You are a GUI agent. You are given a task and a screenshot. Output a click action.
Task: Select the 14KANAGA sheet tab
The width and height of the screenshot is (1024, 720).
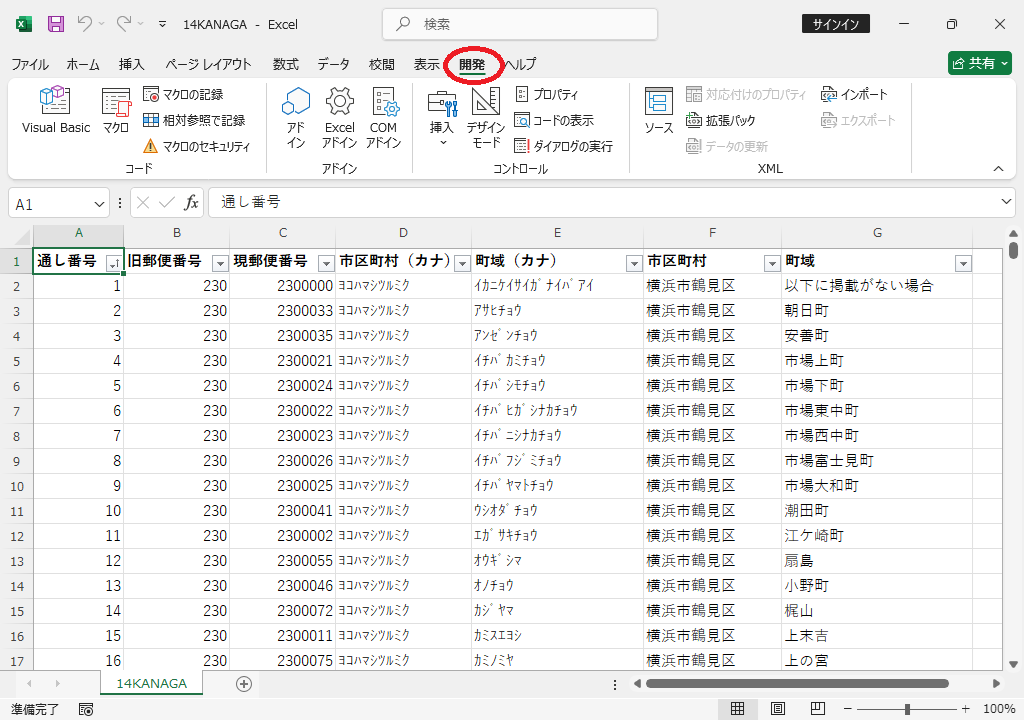pos(152,683)
